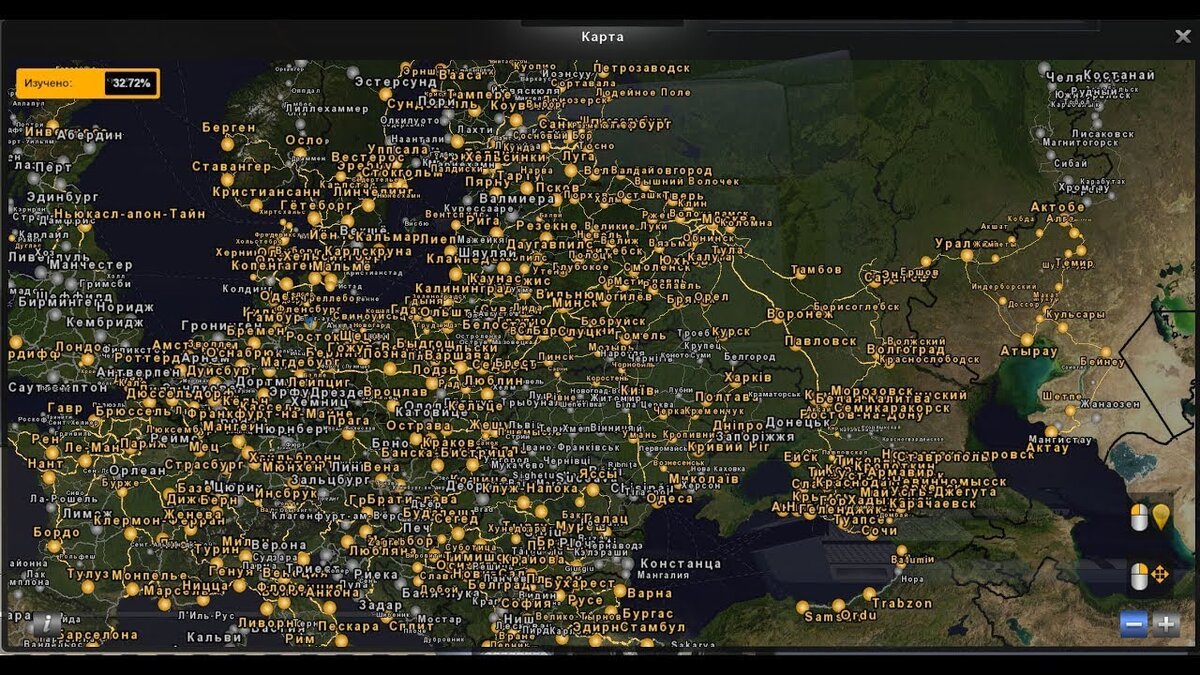
Task: Select the city label 'Белгород'
Action: [x=749, y=355]
